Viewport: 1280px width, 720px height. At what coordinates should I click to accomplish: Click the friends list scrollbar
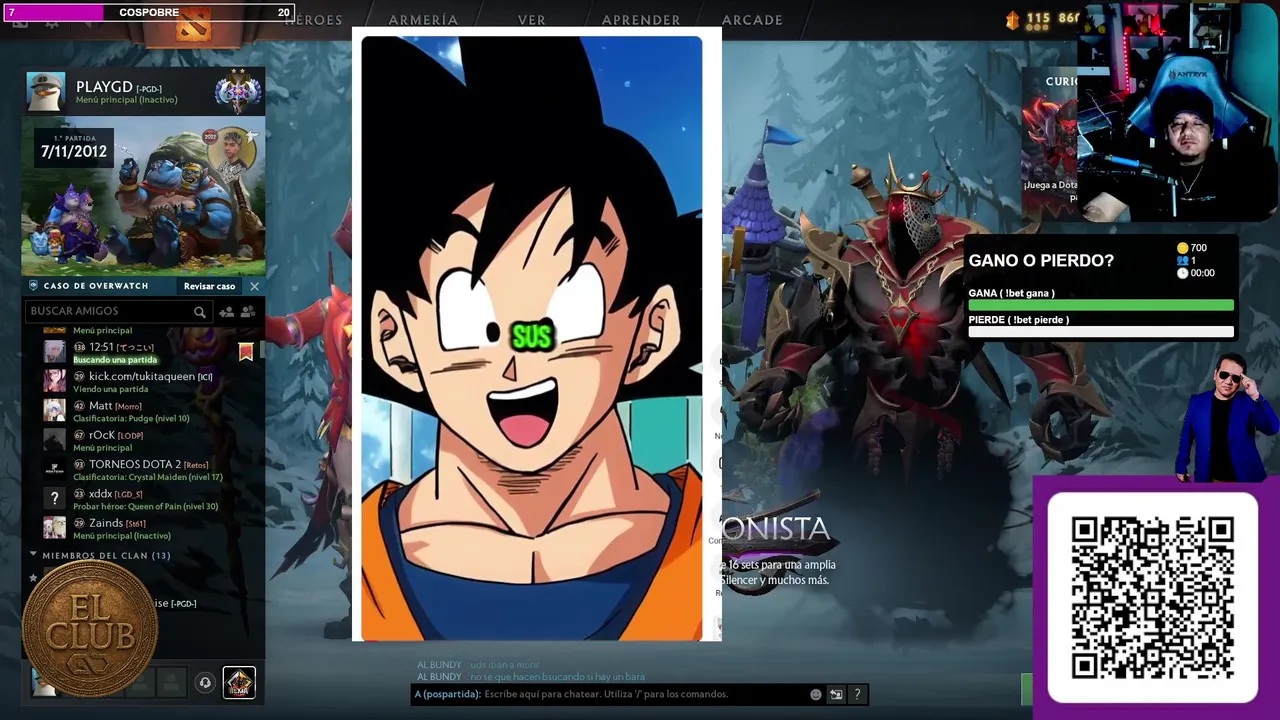click(262, 350)
